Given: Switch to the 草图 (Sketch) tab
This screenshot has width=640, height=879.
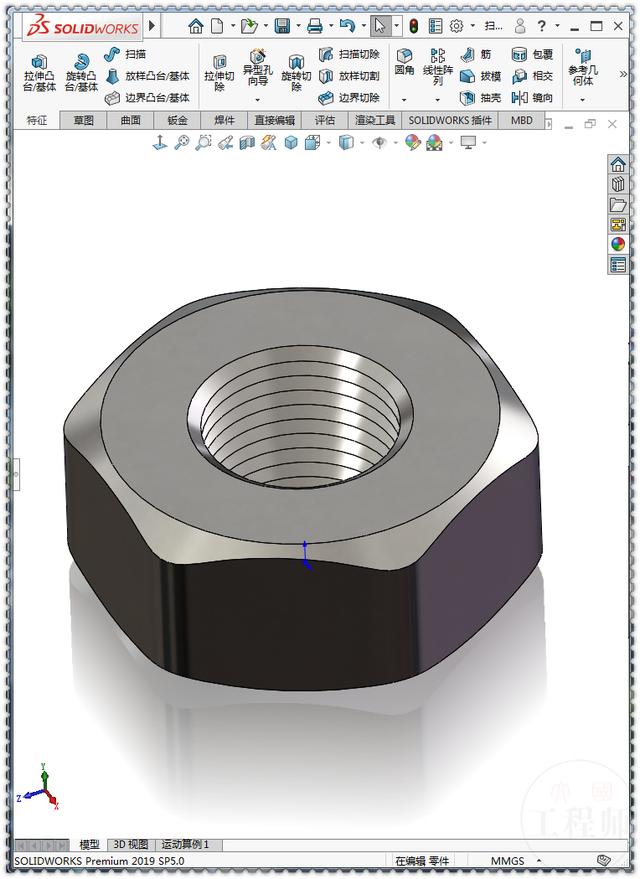Looking at the screenshot, I should (84, 121).
